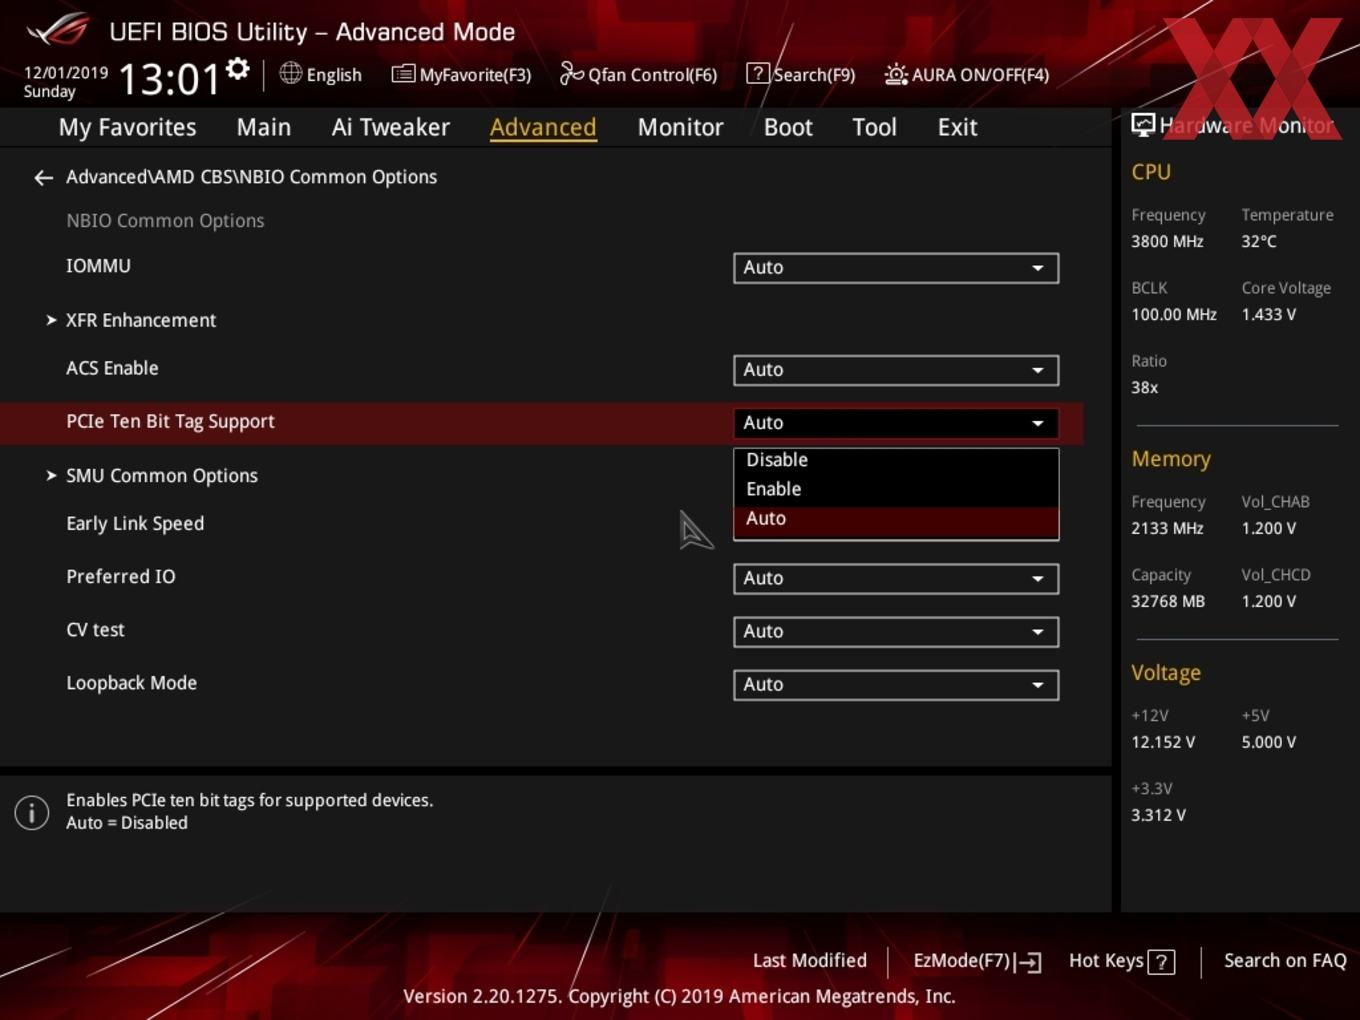This screenshot has height=1020, width=1360.
Task: Click the Last Modified button
Action: click(x=810, y=961)
